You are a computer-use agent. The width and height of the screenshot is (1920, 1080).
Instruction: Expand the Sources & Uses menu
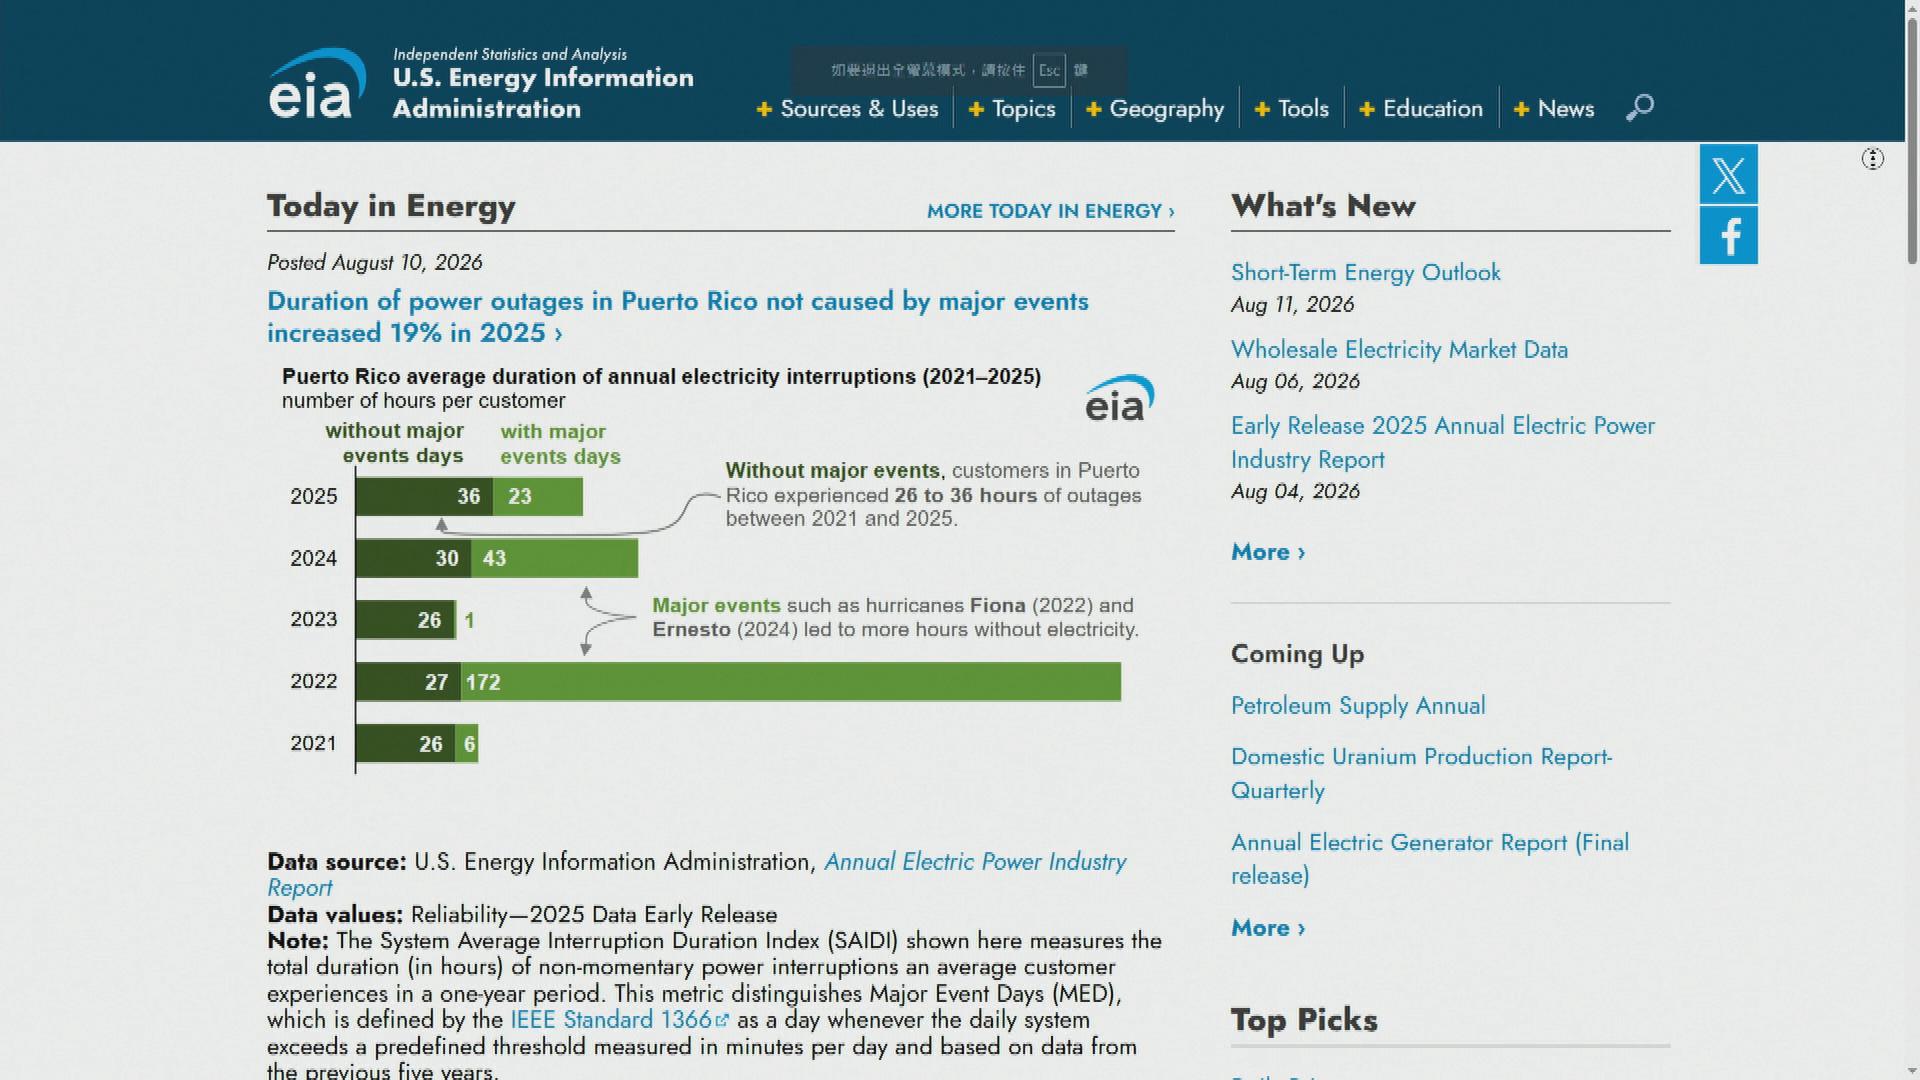(847, 108)
